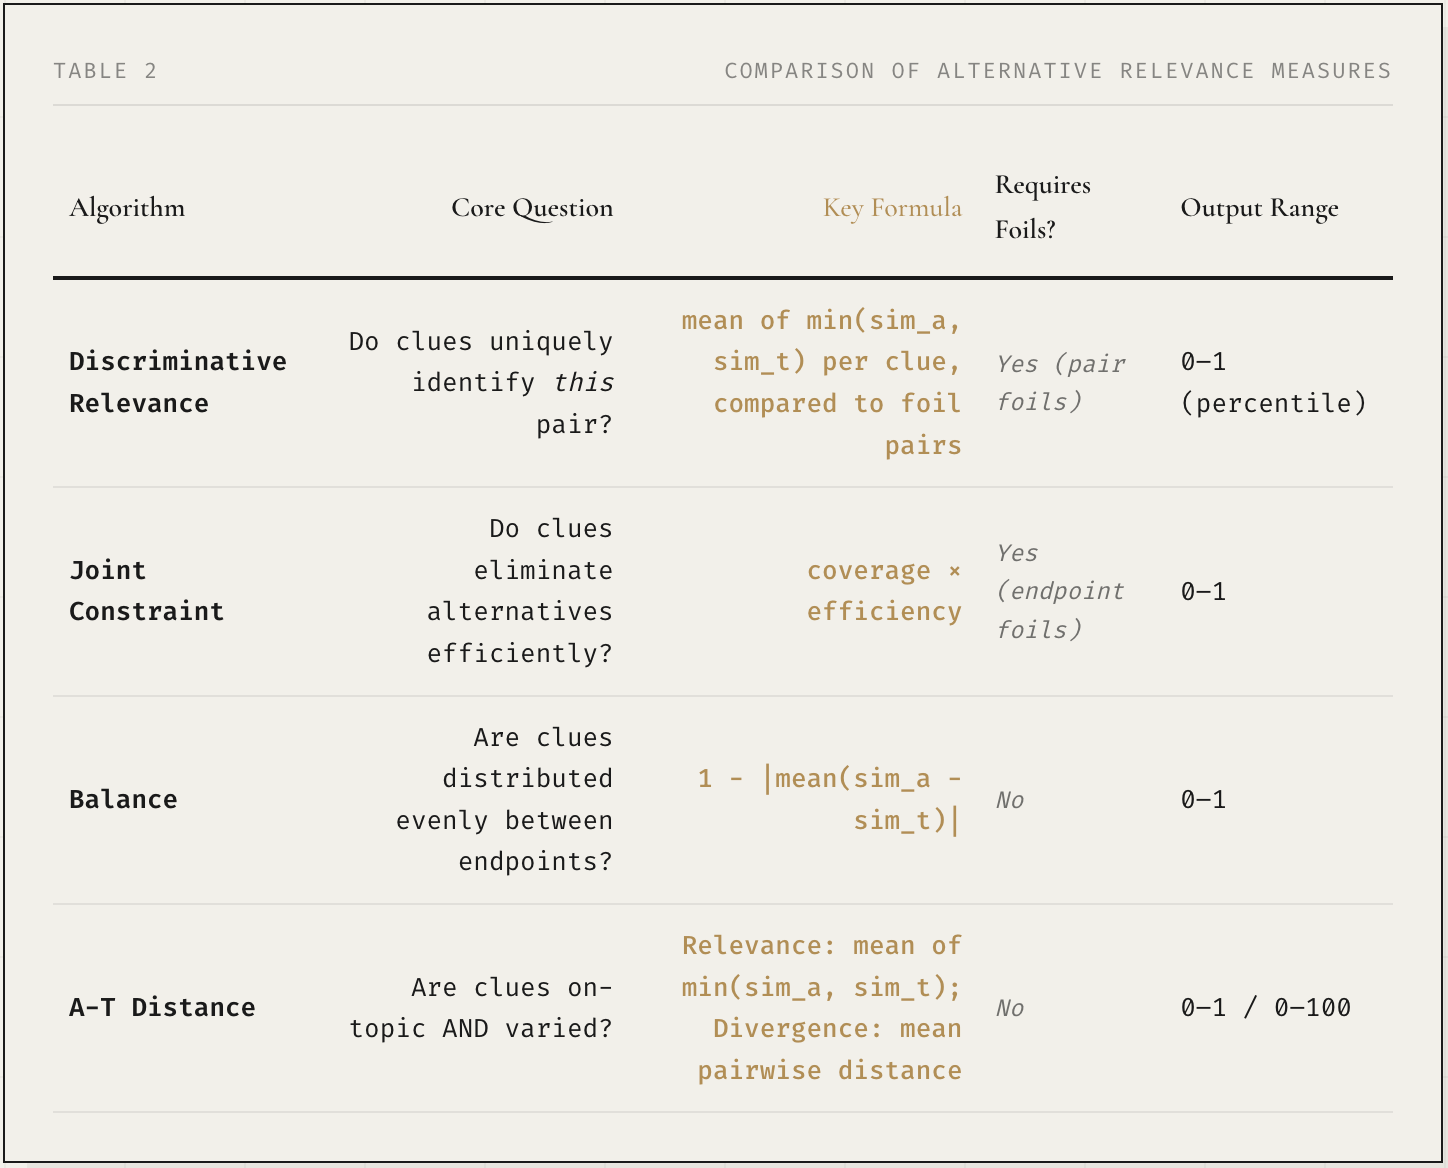Click the Comparison of Alternative Relevance Measures title

pyautogui.click(x=1057, y=71)
